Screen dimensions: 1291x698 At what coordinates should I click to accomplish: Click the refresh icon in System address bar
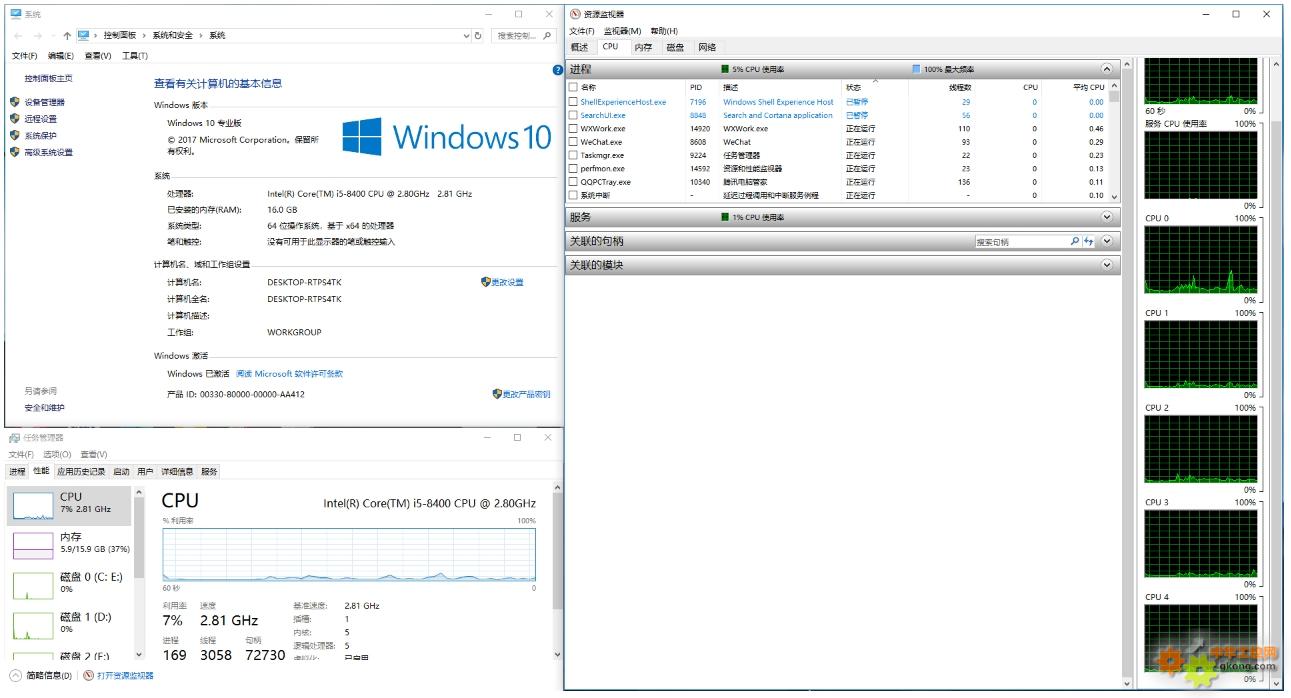pyautogui.click(x=478, y=35)
